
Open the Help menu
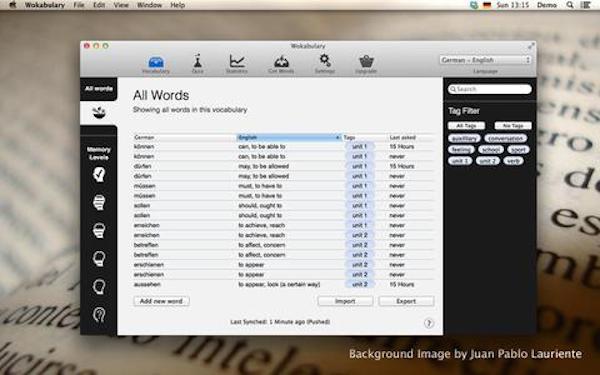tap(178, 5)
